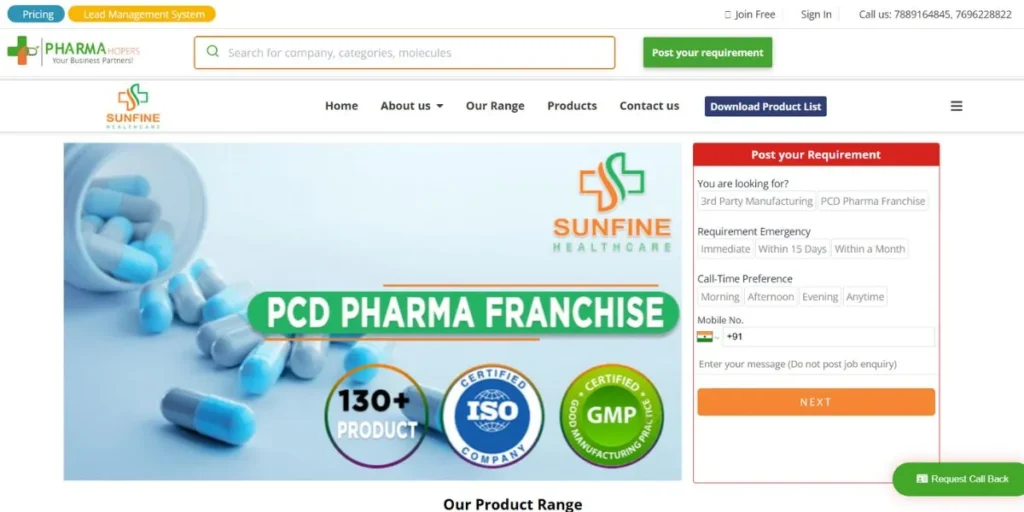Click the PharmaHopers logo
Screen dimensions: 1024x512
(x=73, y=51)
